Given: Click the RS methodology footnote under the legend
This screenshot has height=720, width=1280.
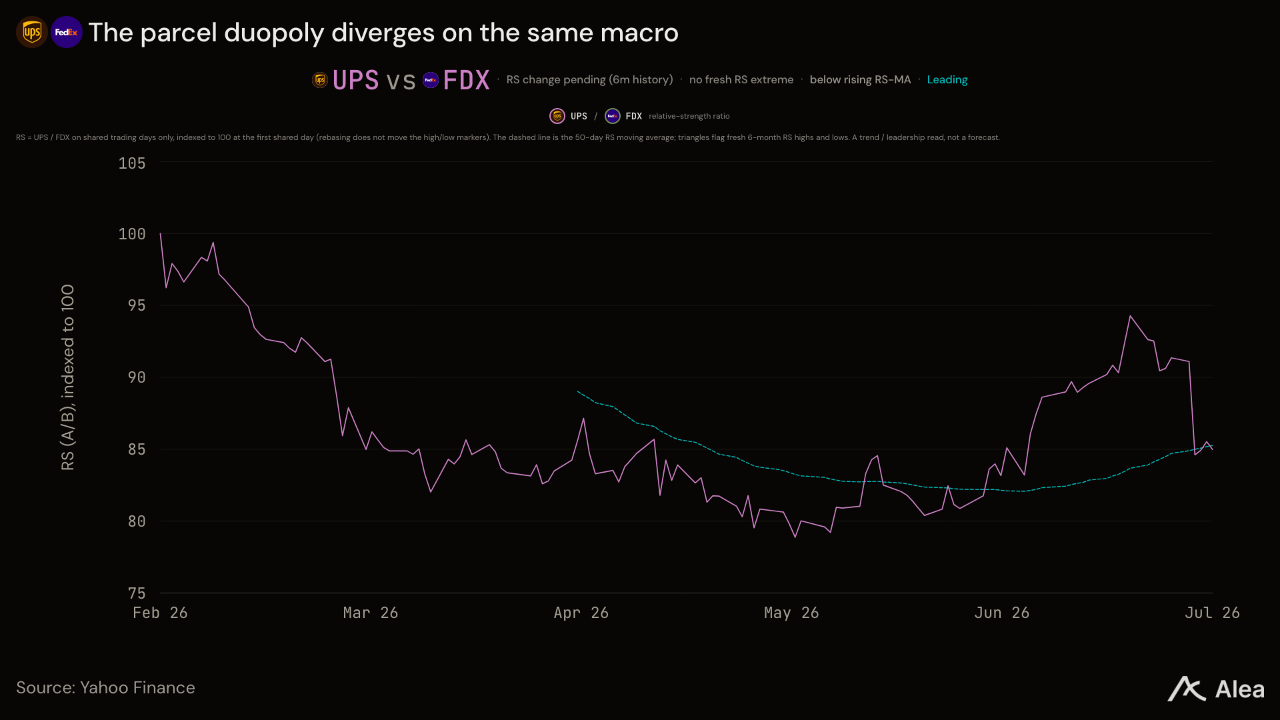Looking at the screenshot, I should point(508,137).
